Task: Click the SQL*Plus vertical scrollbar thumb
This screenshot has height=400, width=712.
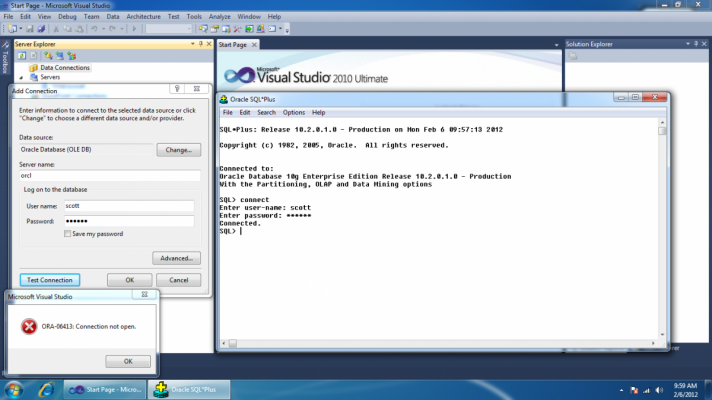Action: pos(662,131)
